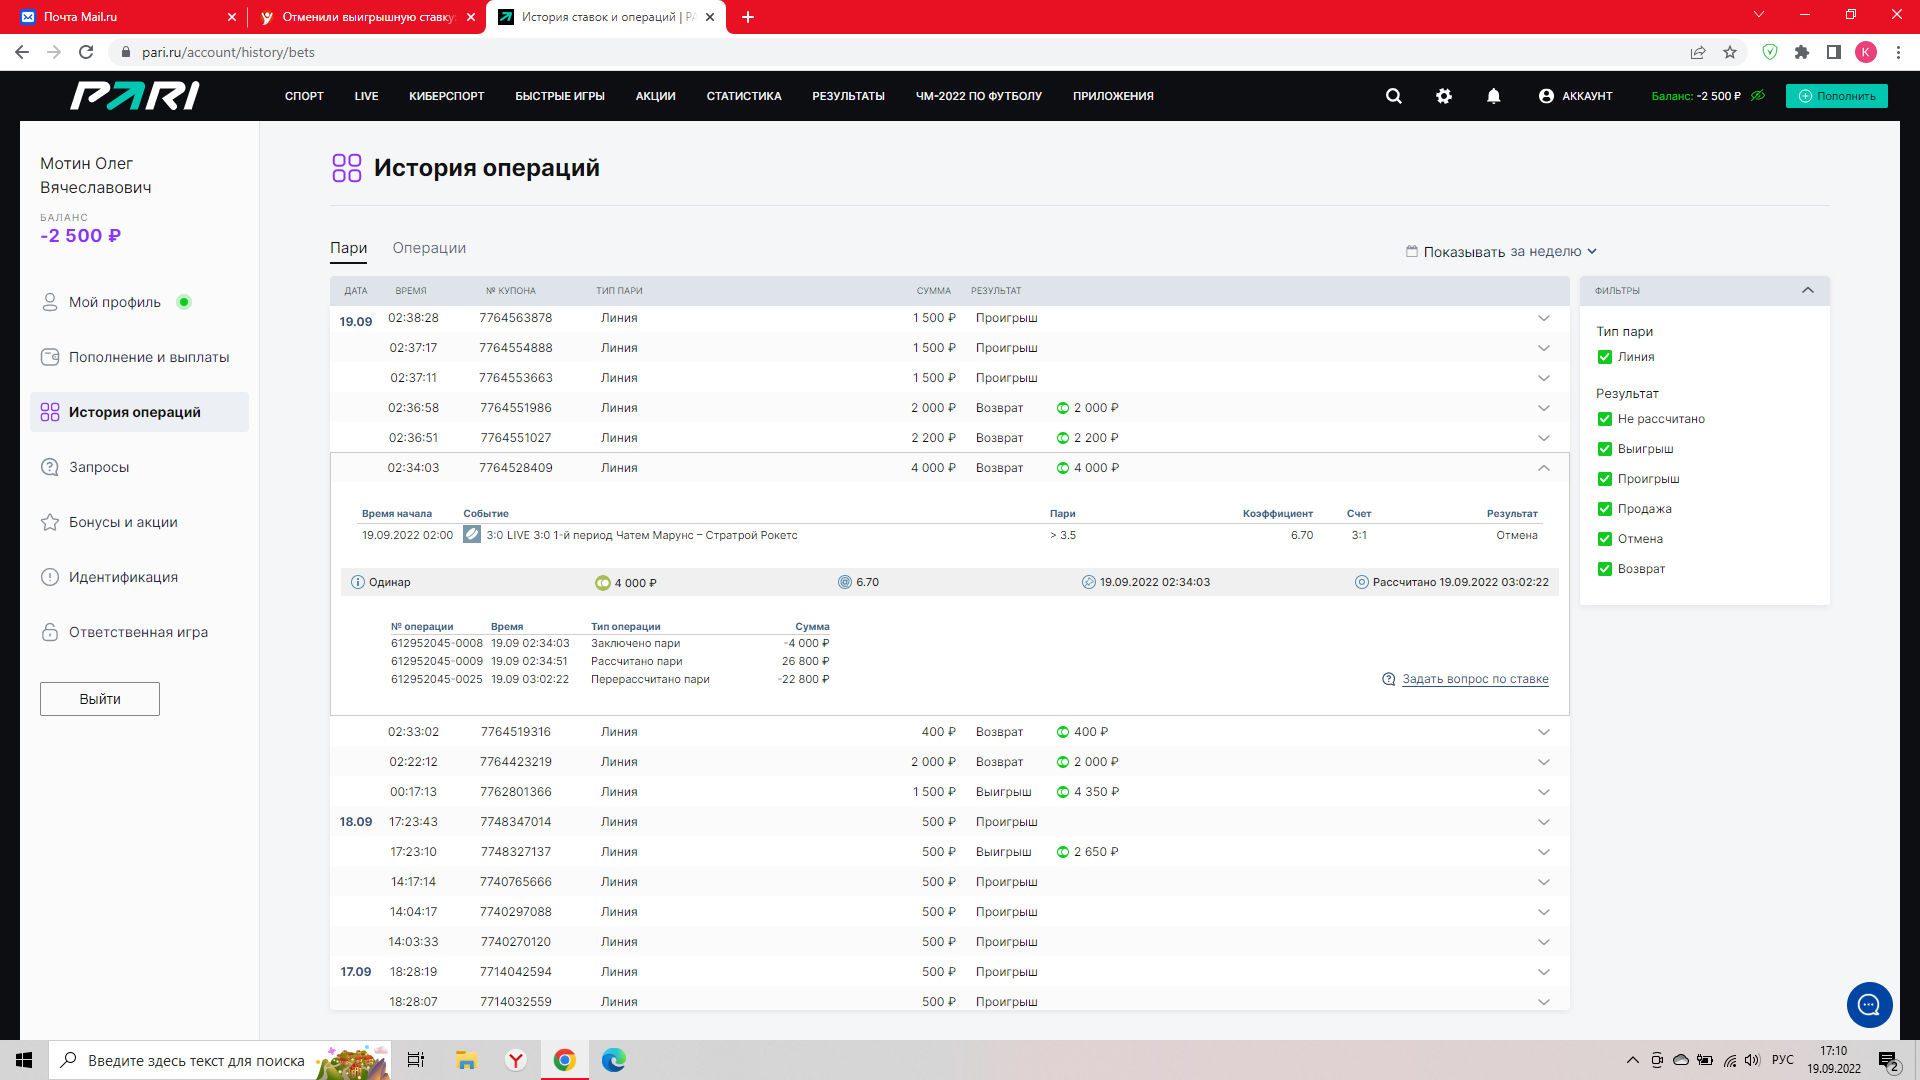
Task: Bookmark page with star icon
Action: click(1730, 52)
